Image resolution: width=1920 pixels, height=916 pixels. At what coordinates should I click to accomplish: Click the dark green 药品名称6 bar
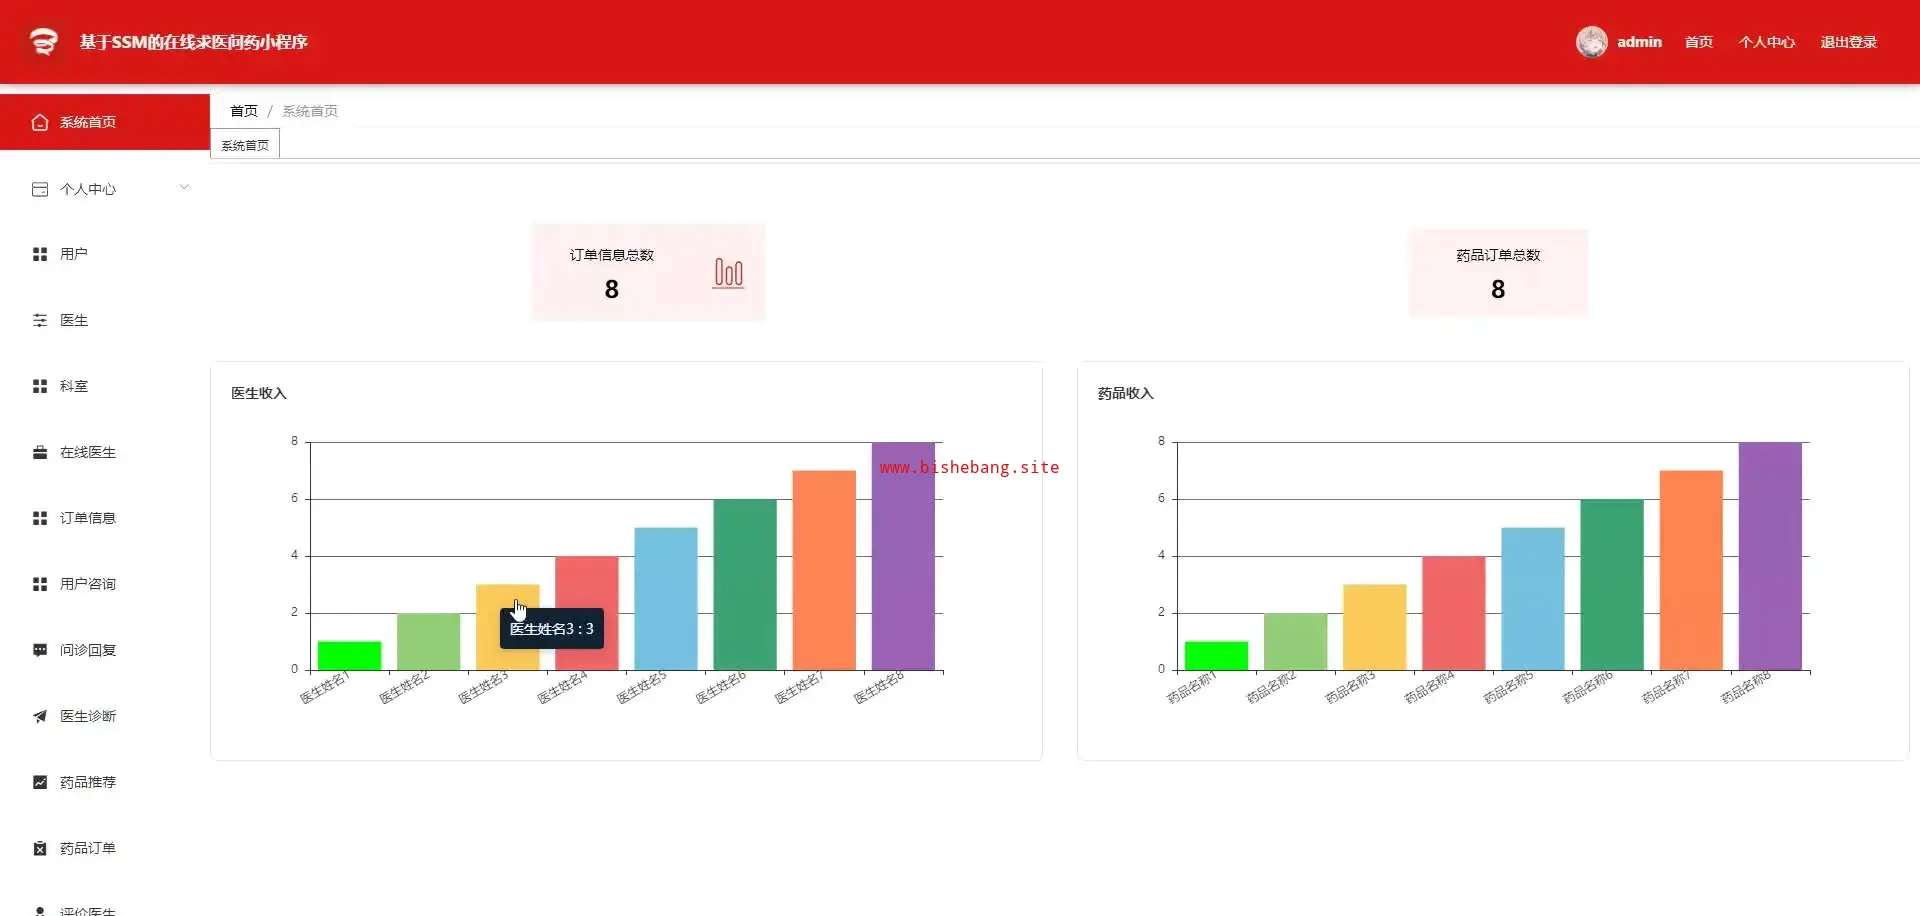click(x=1612, y=585)
